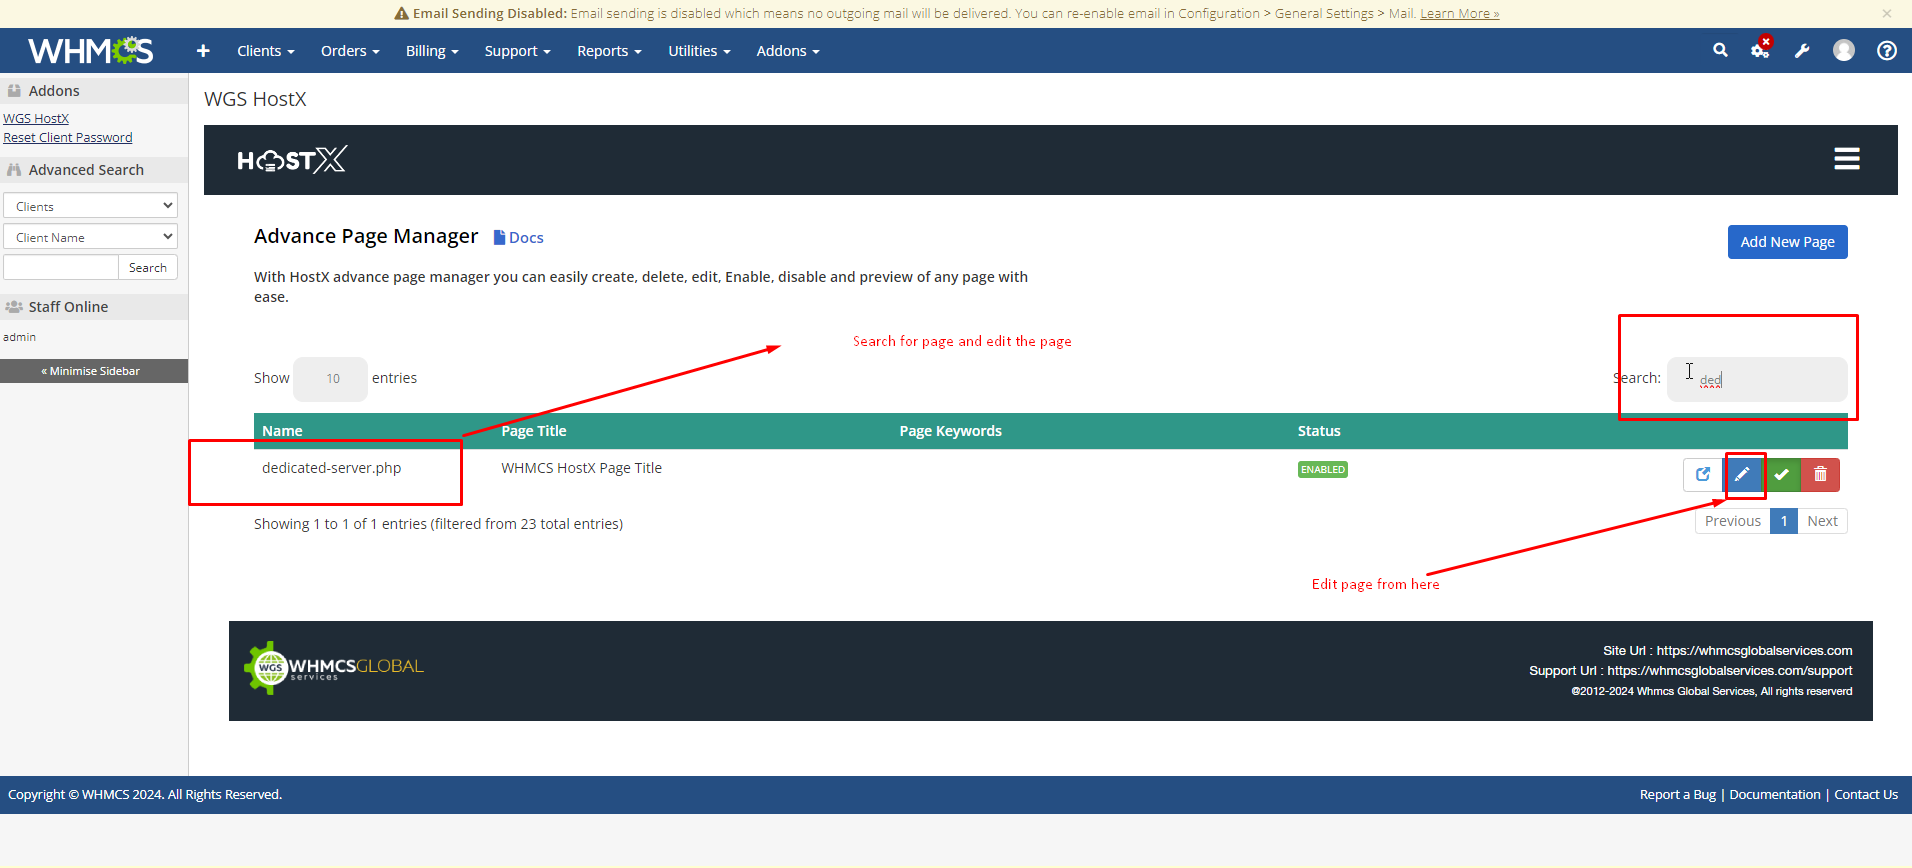Dismiss the email disabled warning banner
This screenshot has width=1912, height=868.
[x=1886, y=14]
